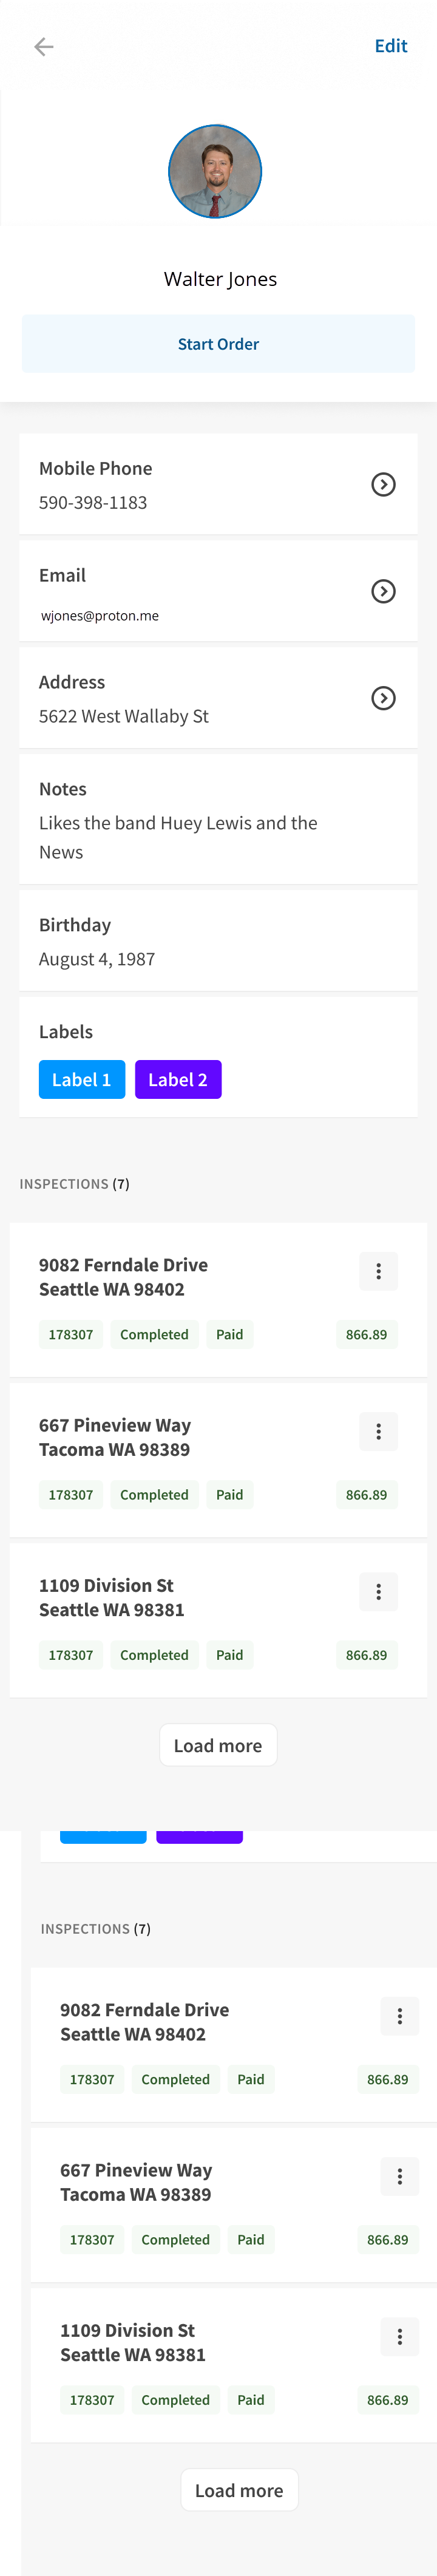This screenshot has width=437, height=2576.
Task: Click the first Load more button
Action: coord(218,1746)
